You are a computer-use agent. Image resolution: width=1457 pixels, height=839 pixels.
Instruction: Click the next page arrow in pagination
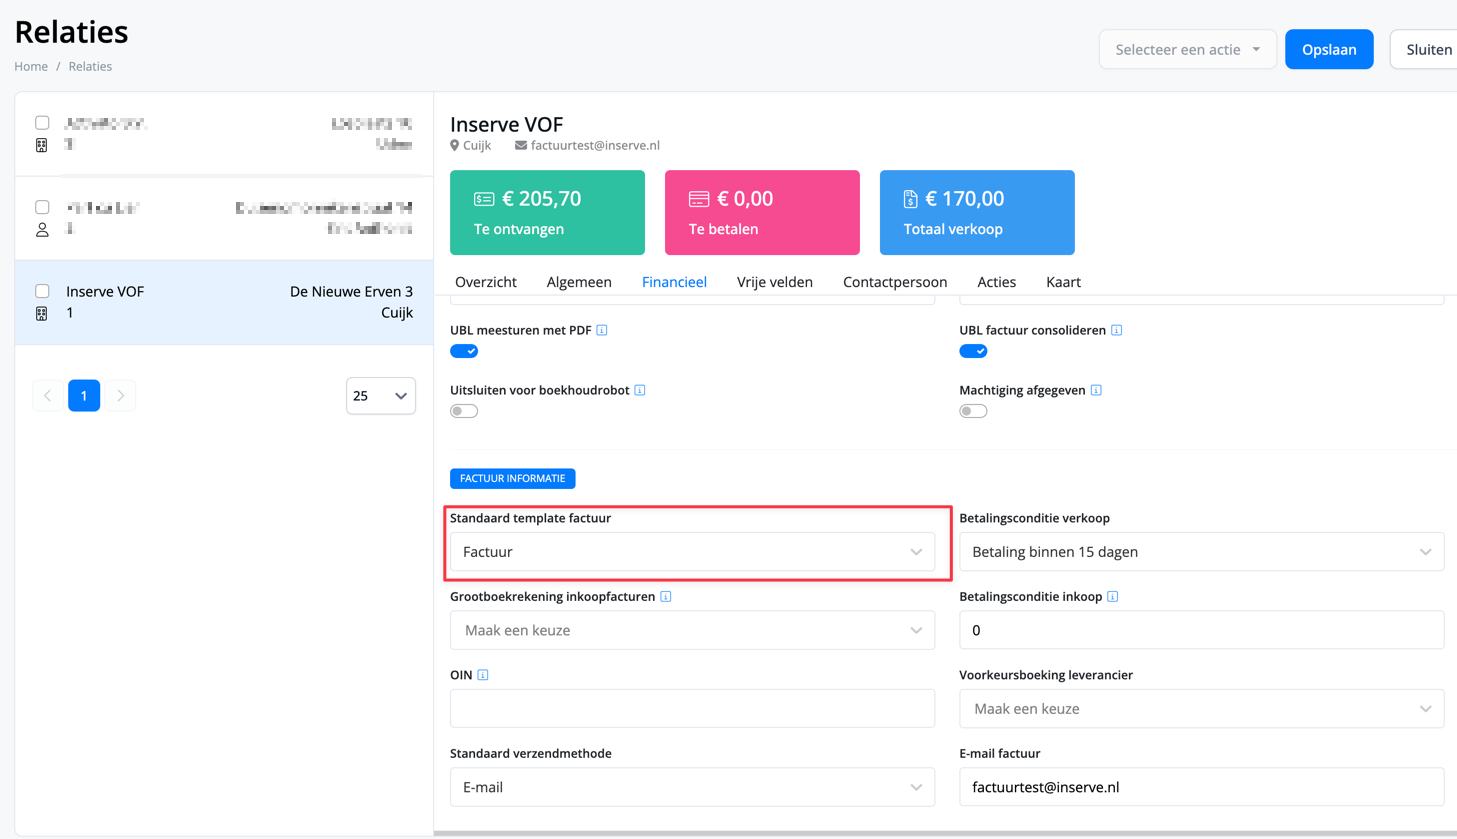click(121, 396)
